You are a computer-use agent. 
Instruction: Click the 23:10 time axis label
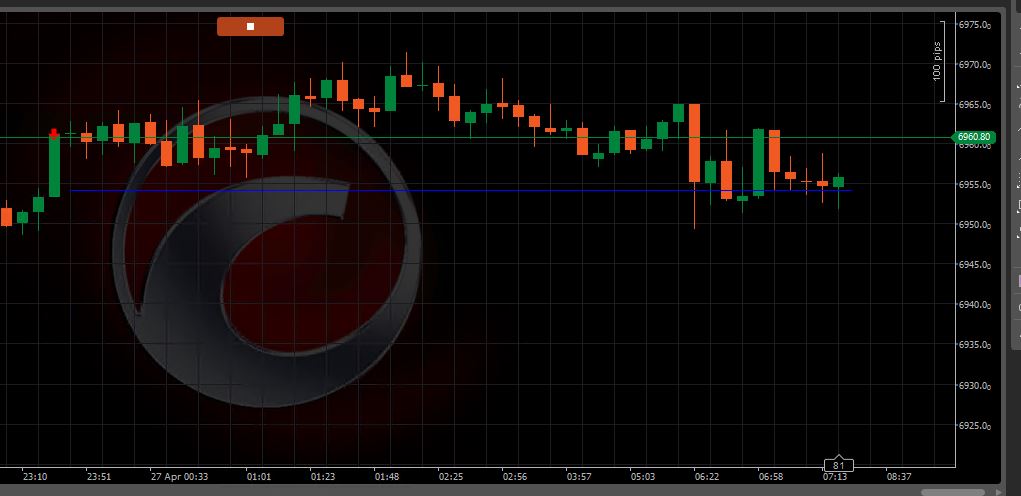[x=35, y=477]
